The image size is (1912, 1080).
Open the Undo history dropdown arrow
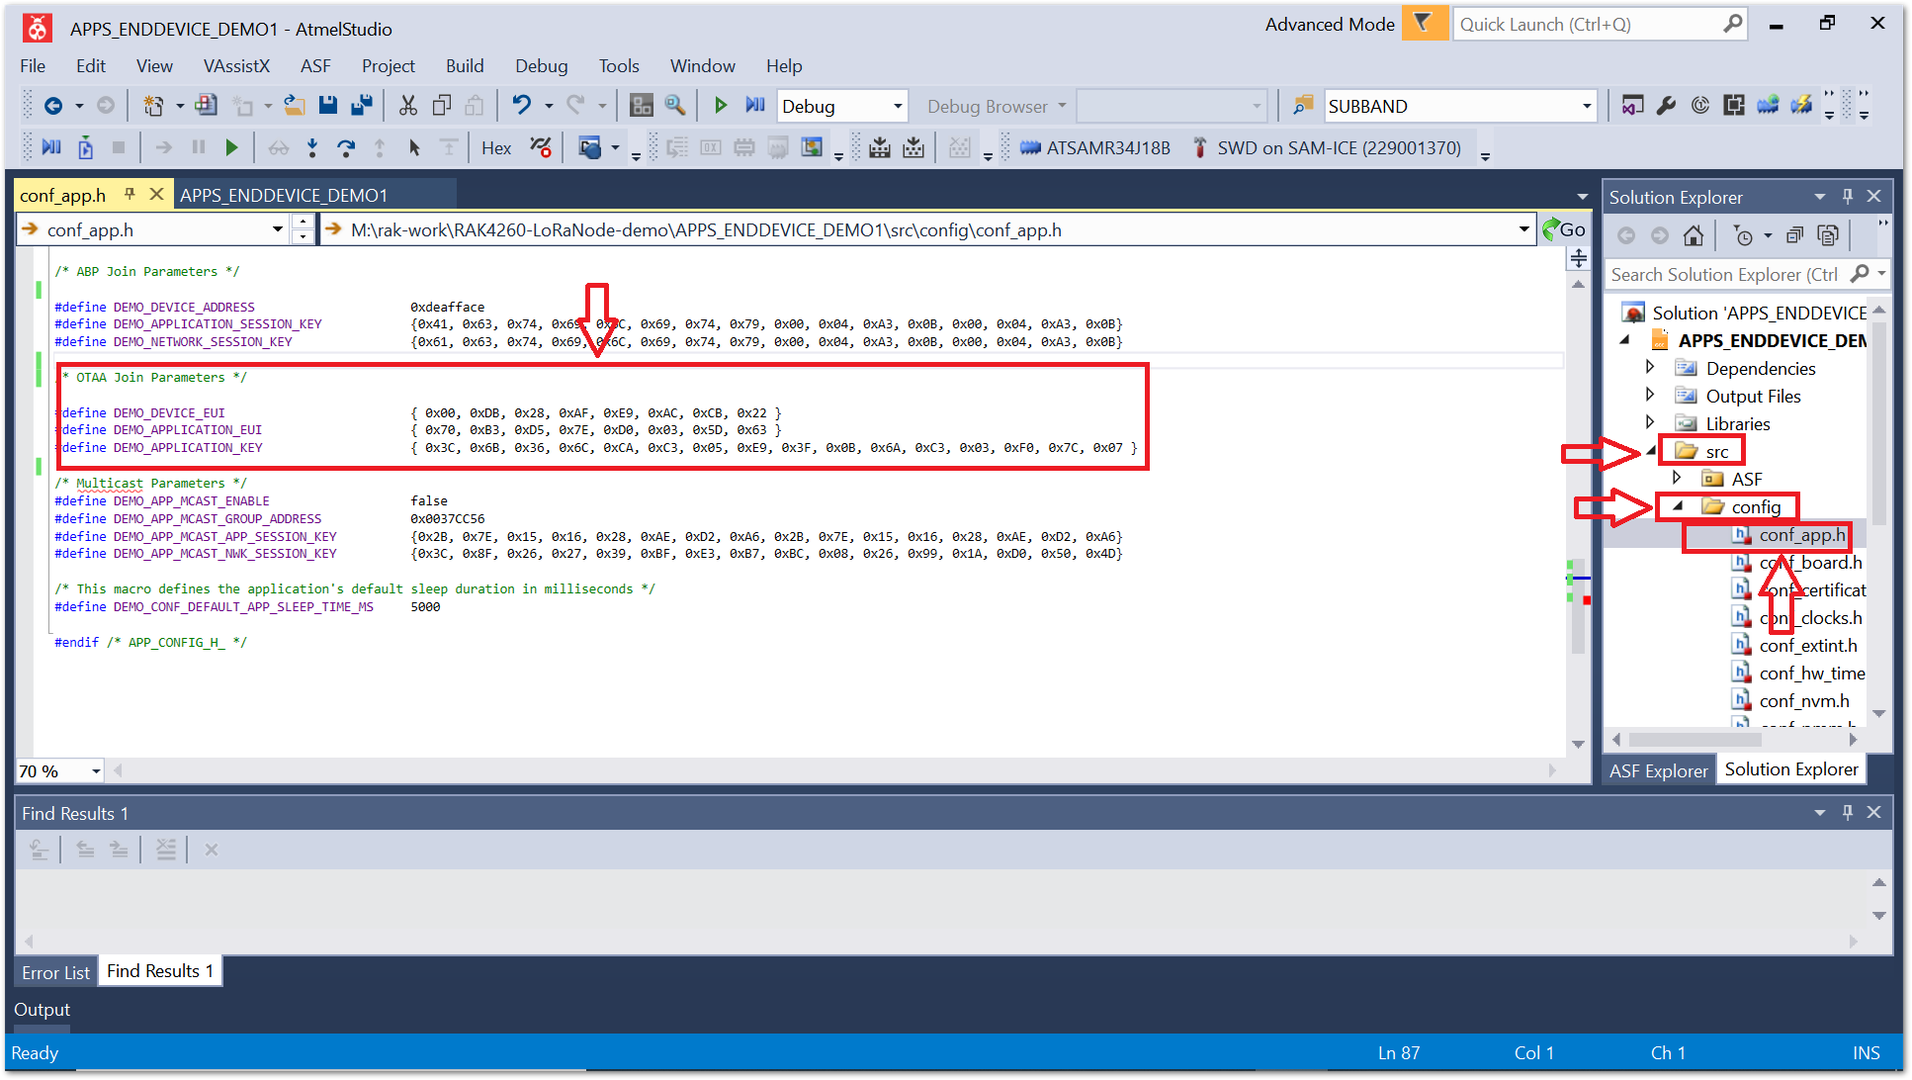[548, 106]
